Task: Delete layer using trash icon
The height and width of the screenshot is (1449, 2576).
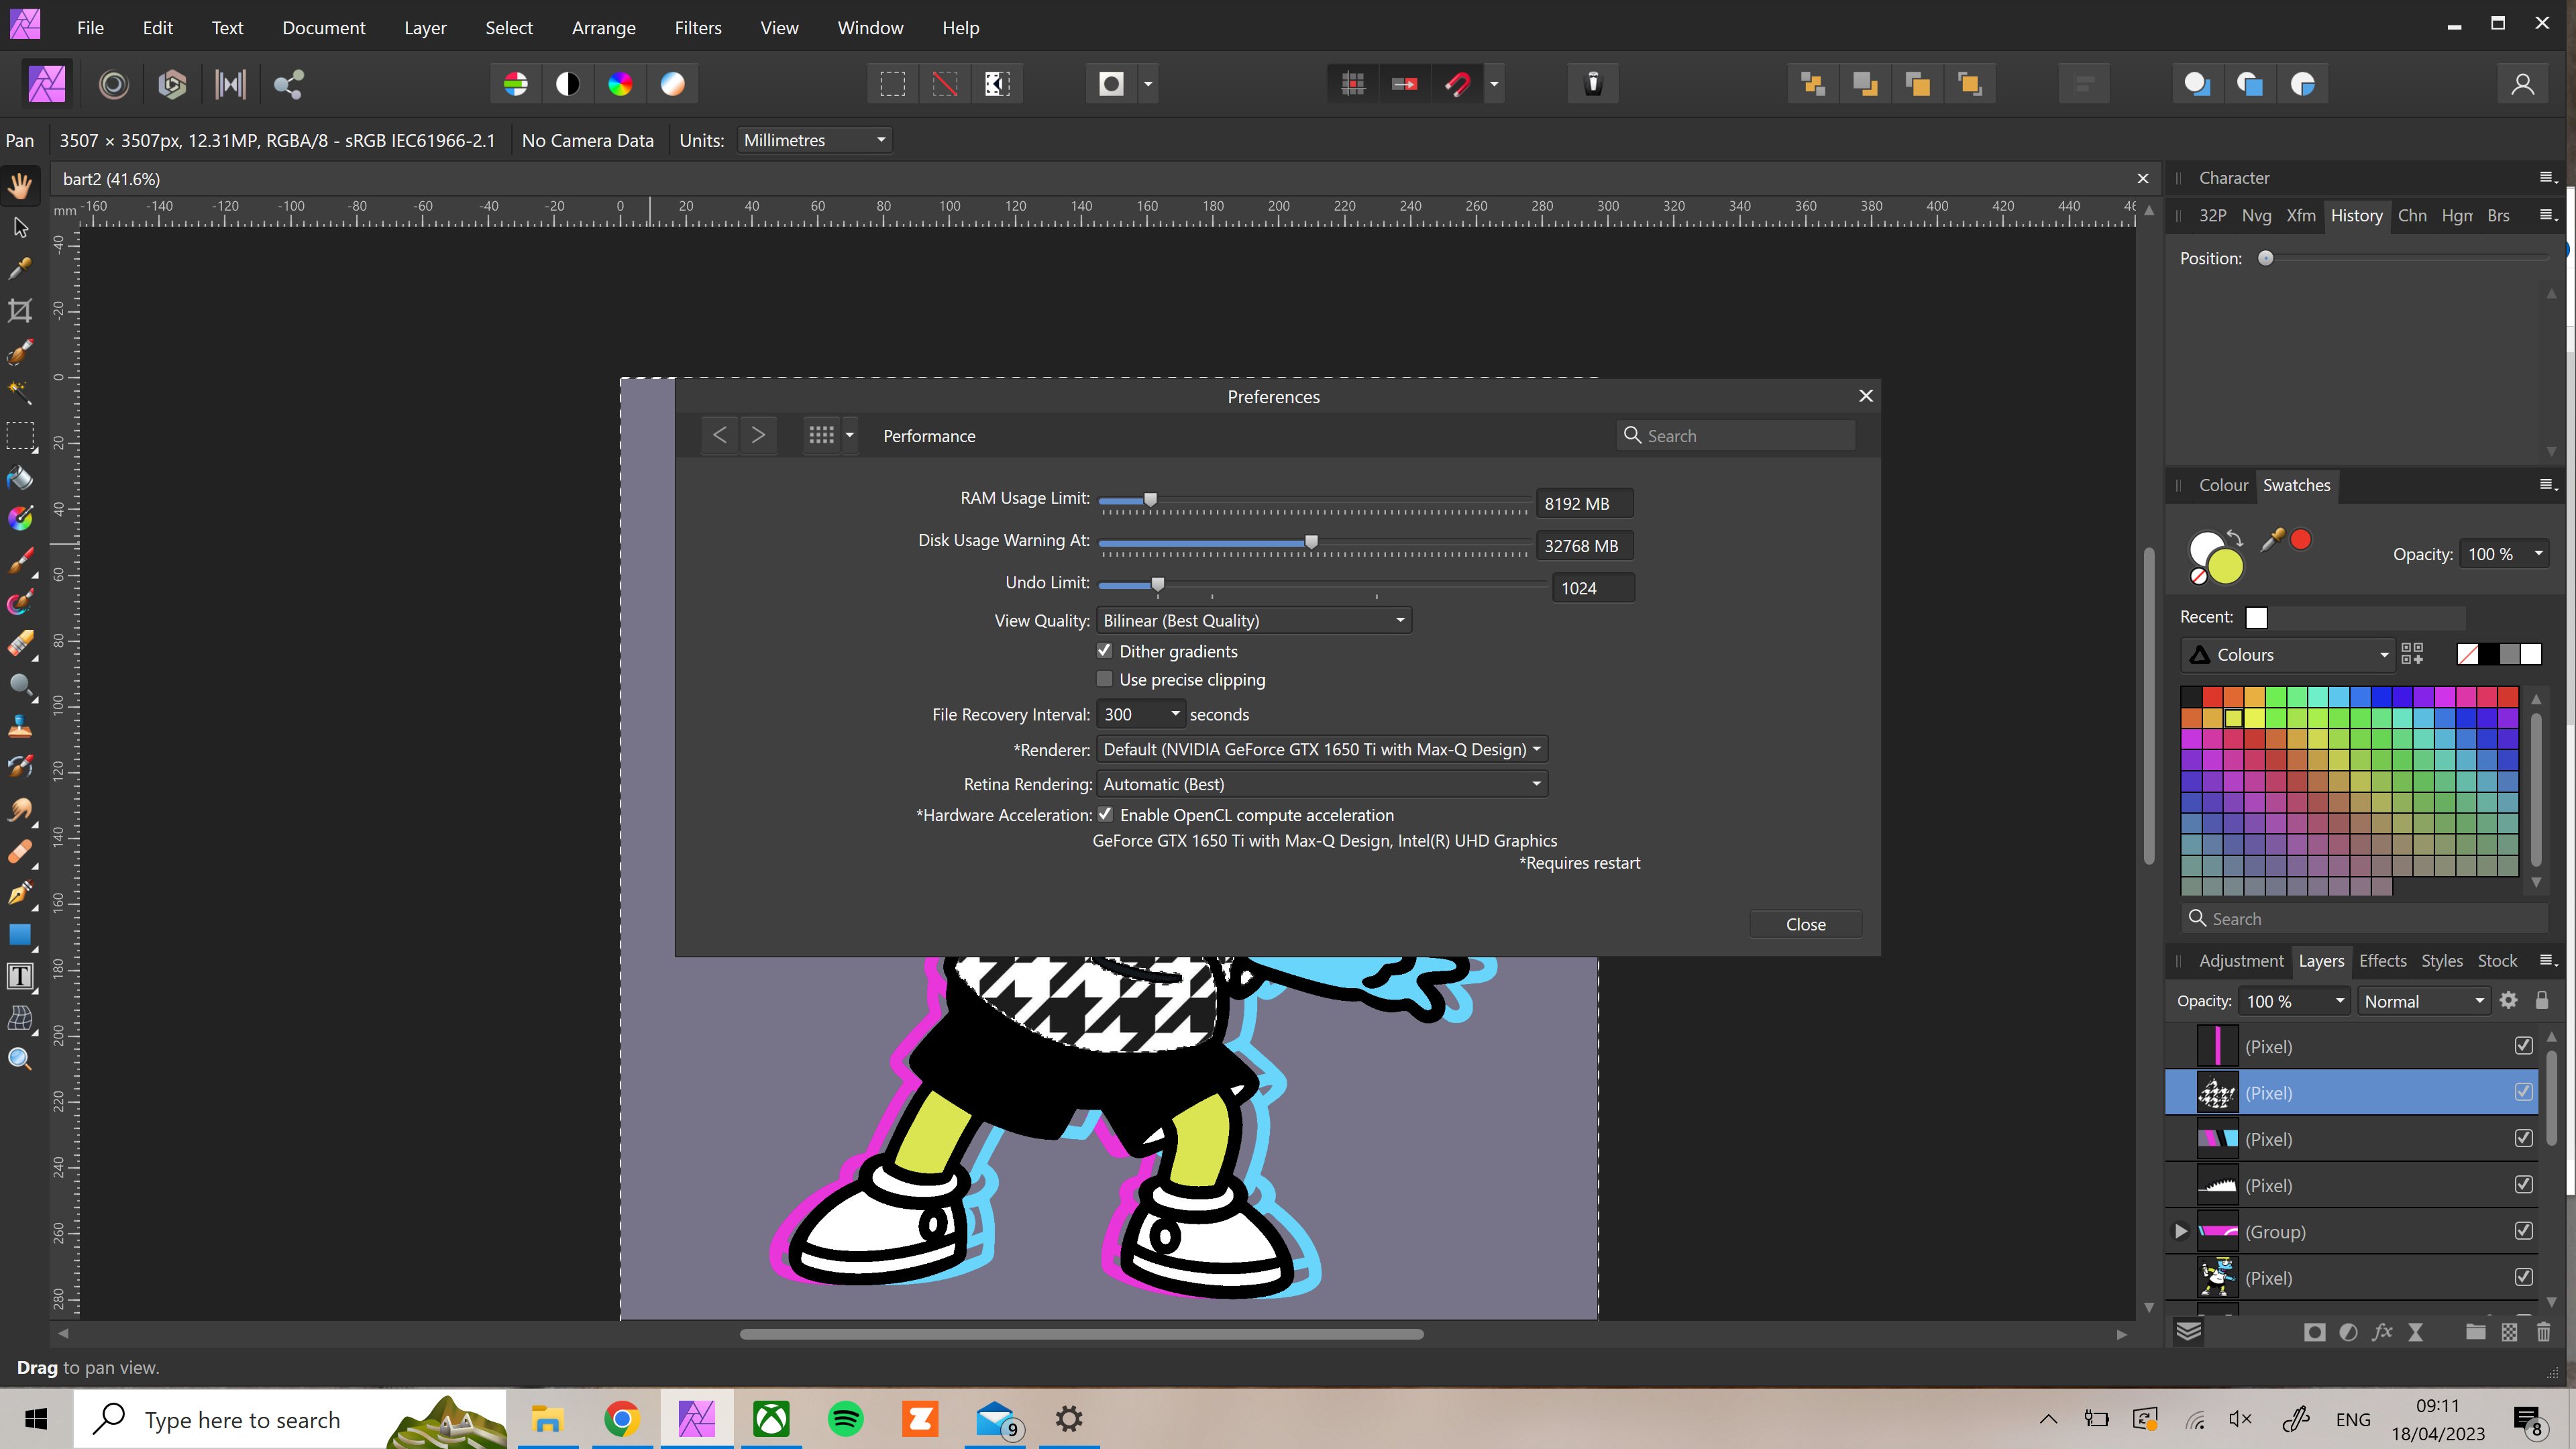Action: tap(2544, 1332)
